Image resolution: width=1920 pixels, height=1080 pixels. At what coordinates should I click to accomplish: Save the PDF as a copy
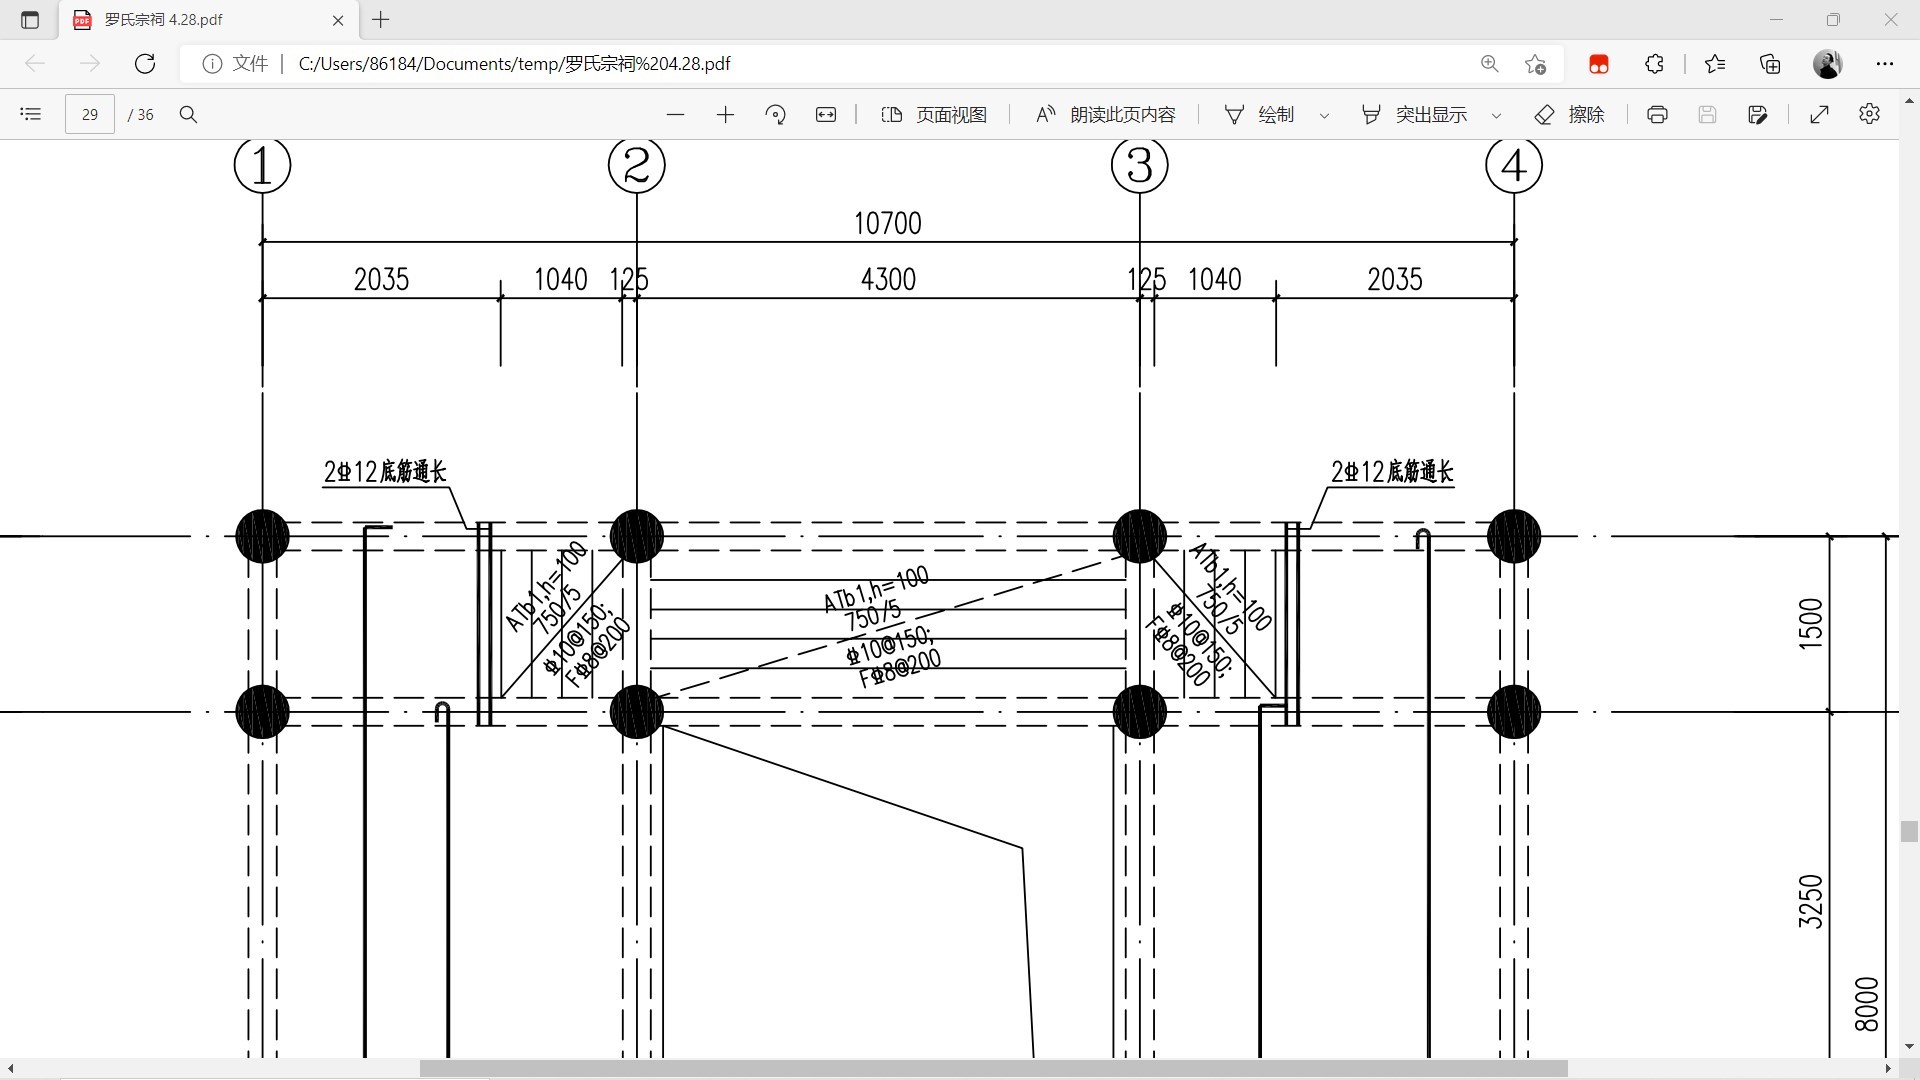[x=1758, y=114]
